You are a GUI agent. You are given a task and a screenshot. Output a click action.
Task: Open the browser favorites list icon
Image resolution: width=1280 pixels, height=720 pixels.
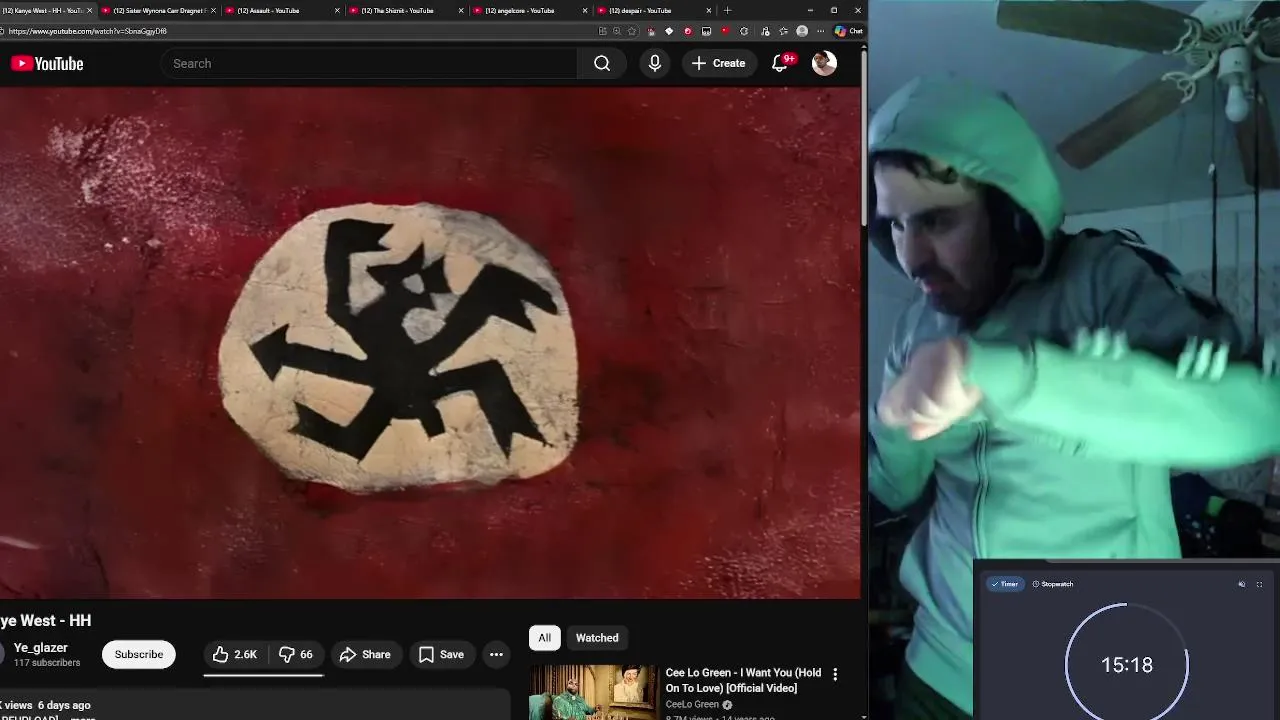coord(783,31)
